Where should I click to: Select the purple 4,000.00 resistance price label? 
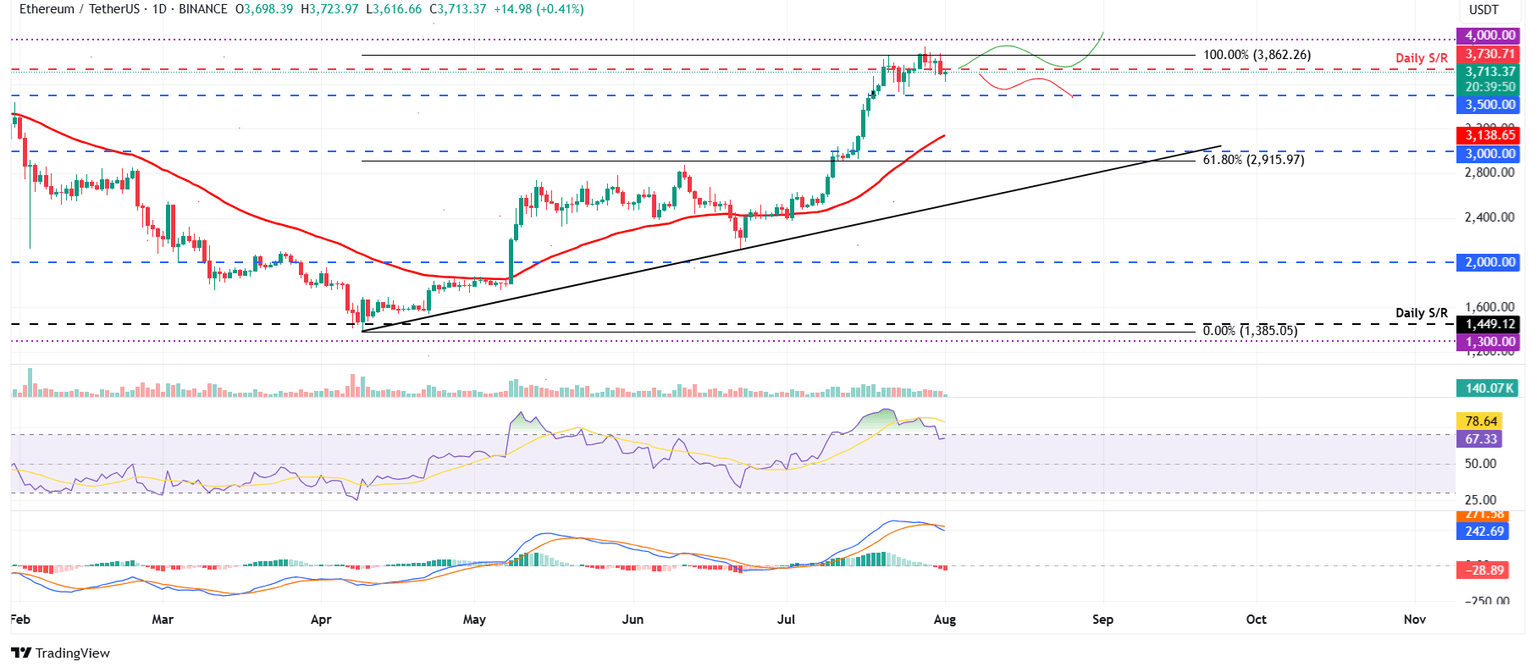1489,35
